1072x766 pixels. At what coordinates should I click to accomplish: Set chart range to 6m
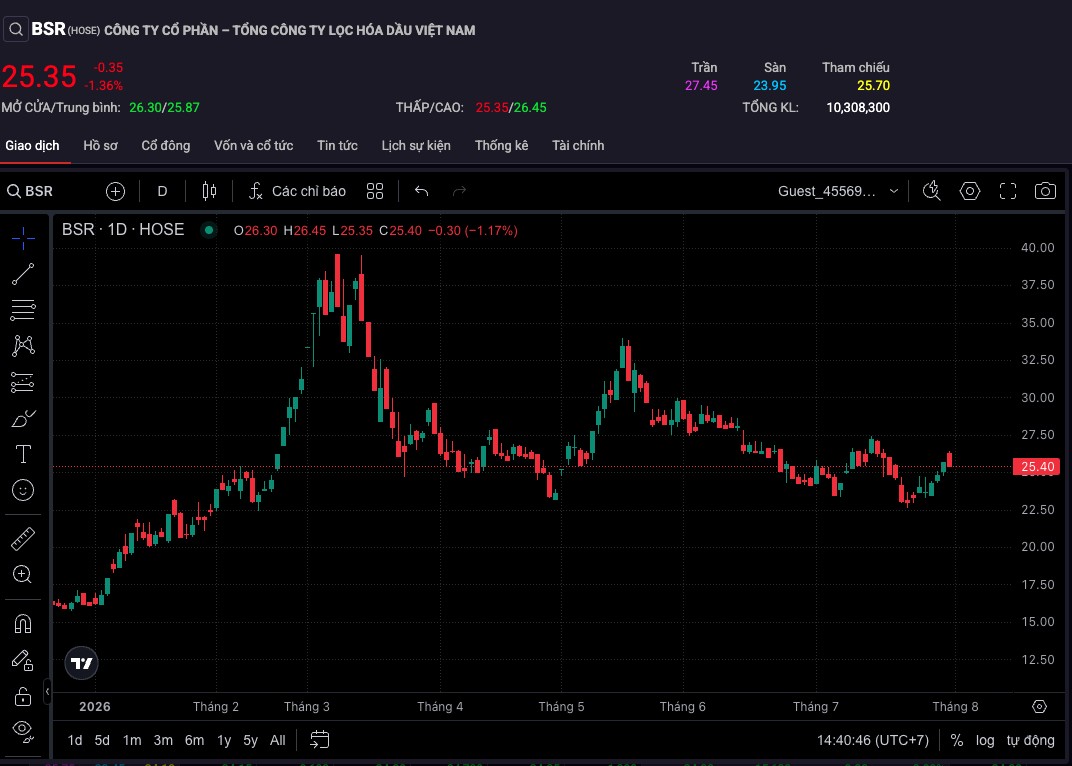pyautogui.click(x=194, y=740)
